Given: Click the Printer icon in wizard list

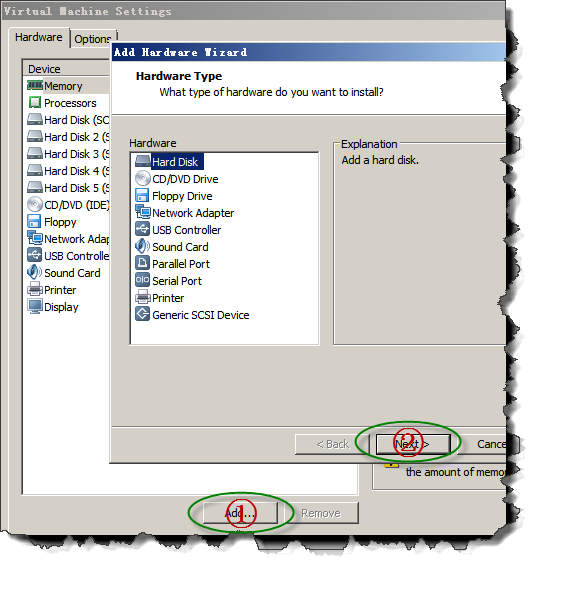Looking at the screenshot, I should (143, 297).
